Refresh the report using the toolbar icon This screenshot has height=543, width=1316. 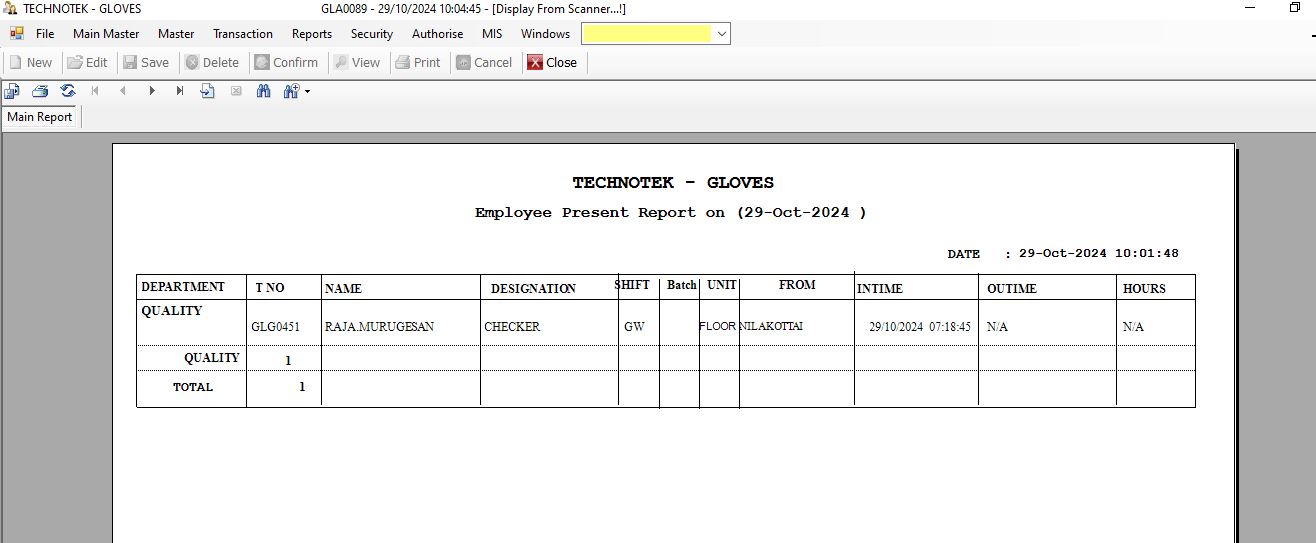click(x=68, y=91)
